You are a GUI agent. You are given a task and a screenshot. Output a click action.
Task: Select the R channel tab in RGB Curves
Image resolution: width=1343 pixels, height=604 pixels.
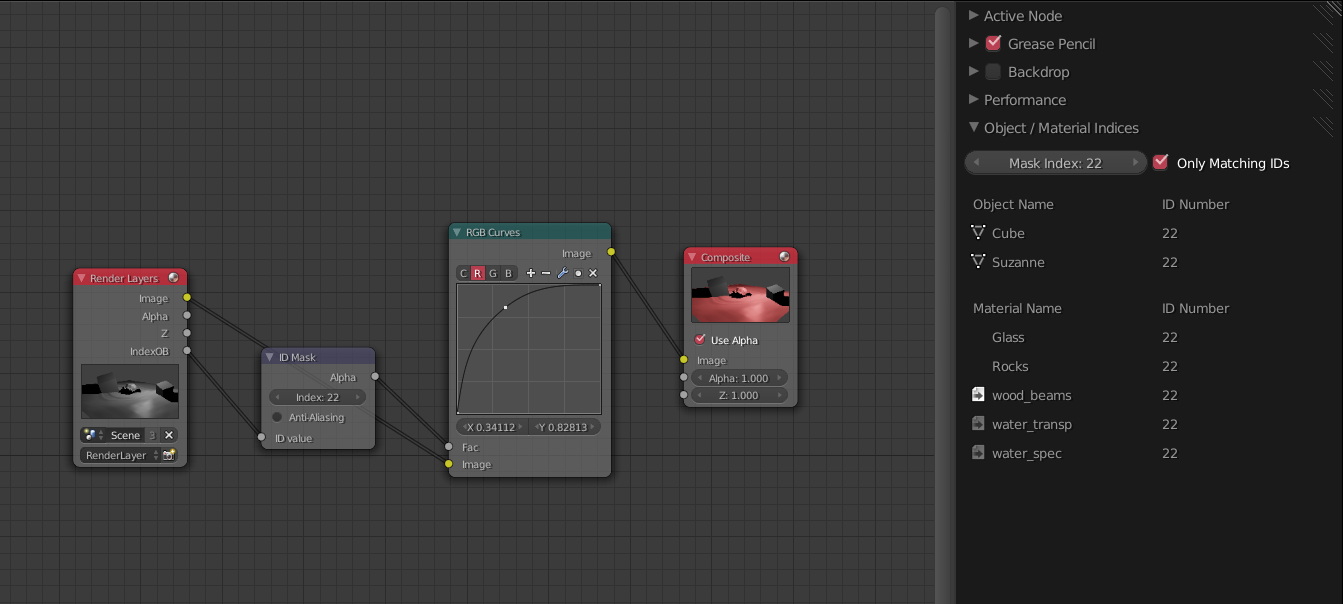click(478, 273)
